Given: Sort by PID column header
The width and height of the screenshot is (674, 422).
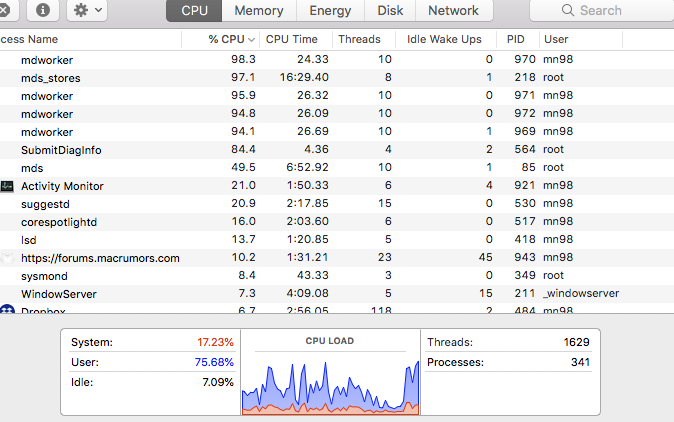Looking at the screenshot, I should [x=518, y=40].
